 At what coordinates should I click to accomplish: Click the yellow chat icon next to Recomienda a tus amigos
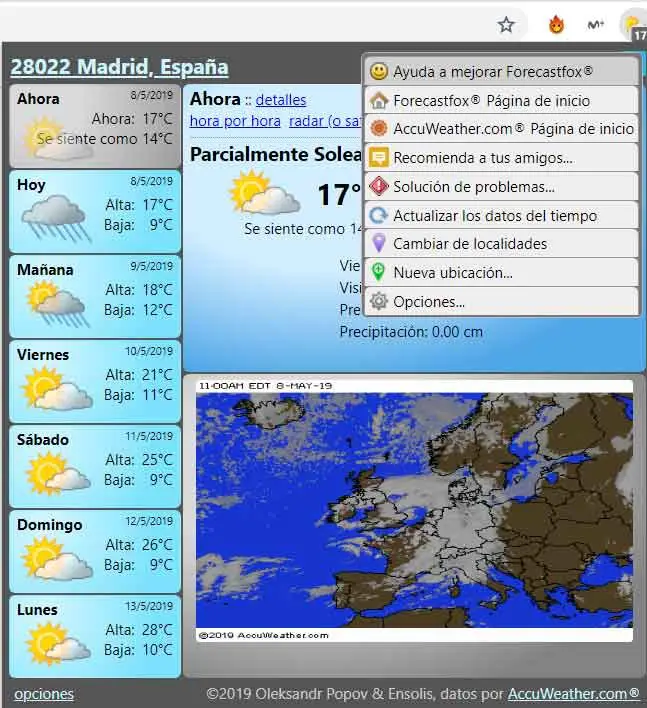pos(378,158)
